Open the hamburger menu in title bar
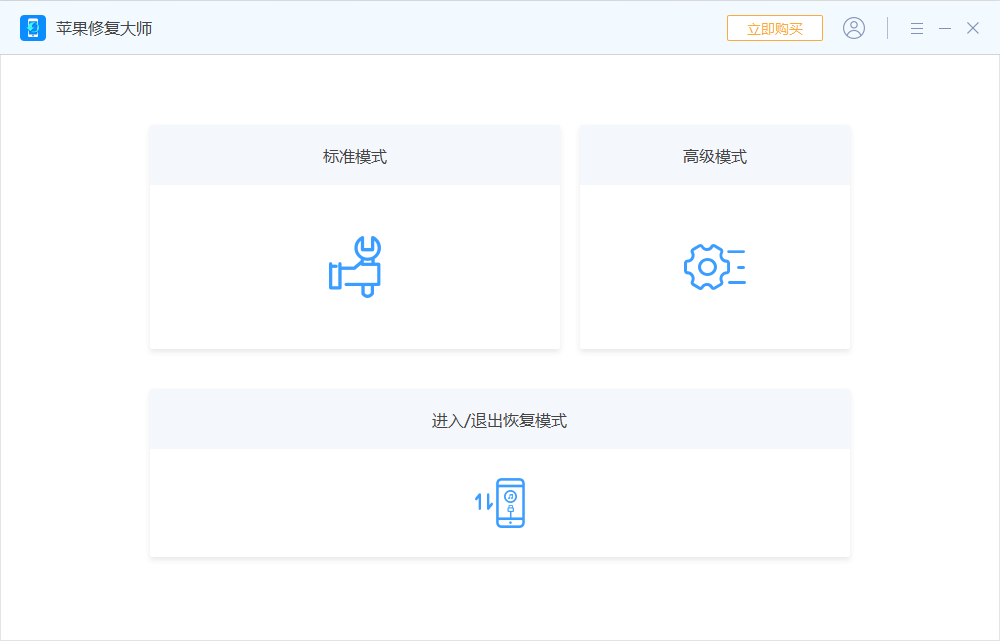Viewport: 1000px width, 641px height. click(x=916, y=28)
